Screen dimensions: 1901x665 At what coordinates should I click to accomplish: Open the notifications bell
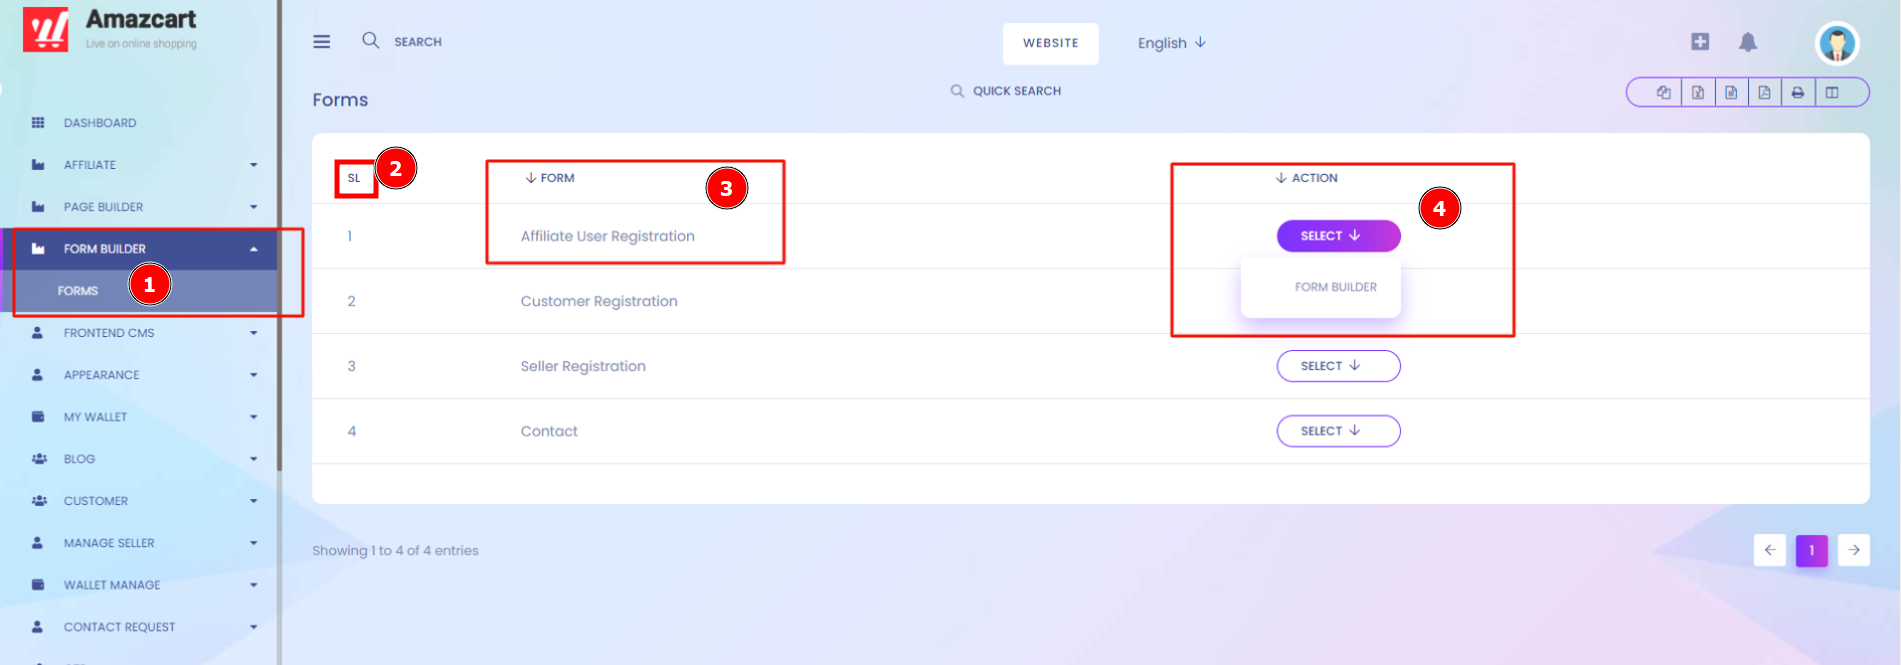(1748, 42)
